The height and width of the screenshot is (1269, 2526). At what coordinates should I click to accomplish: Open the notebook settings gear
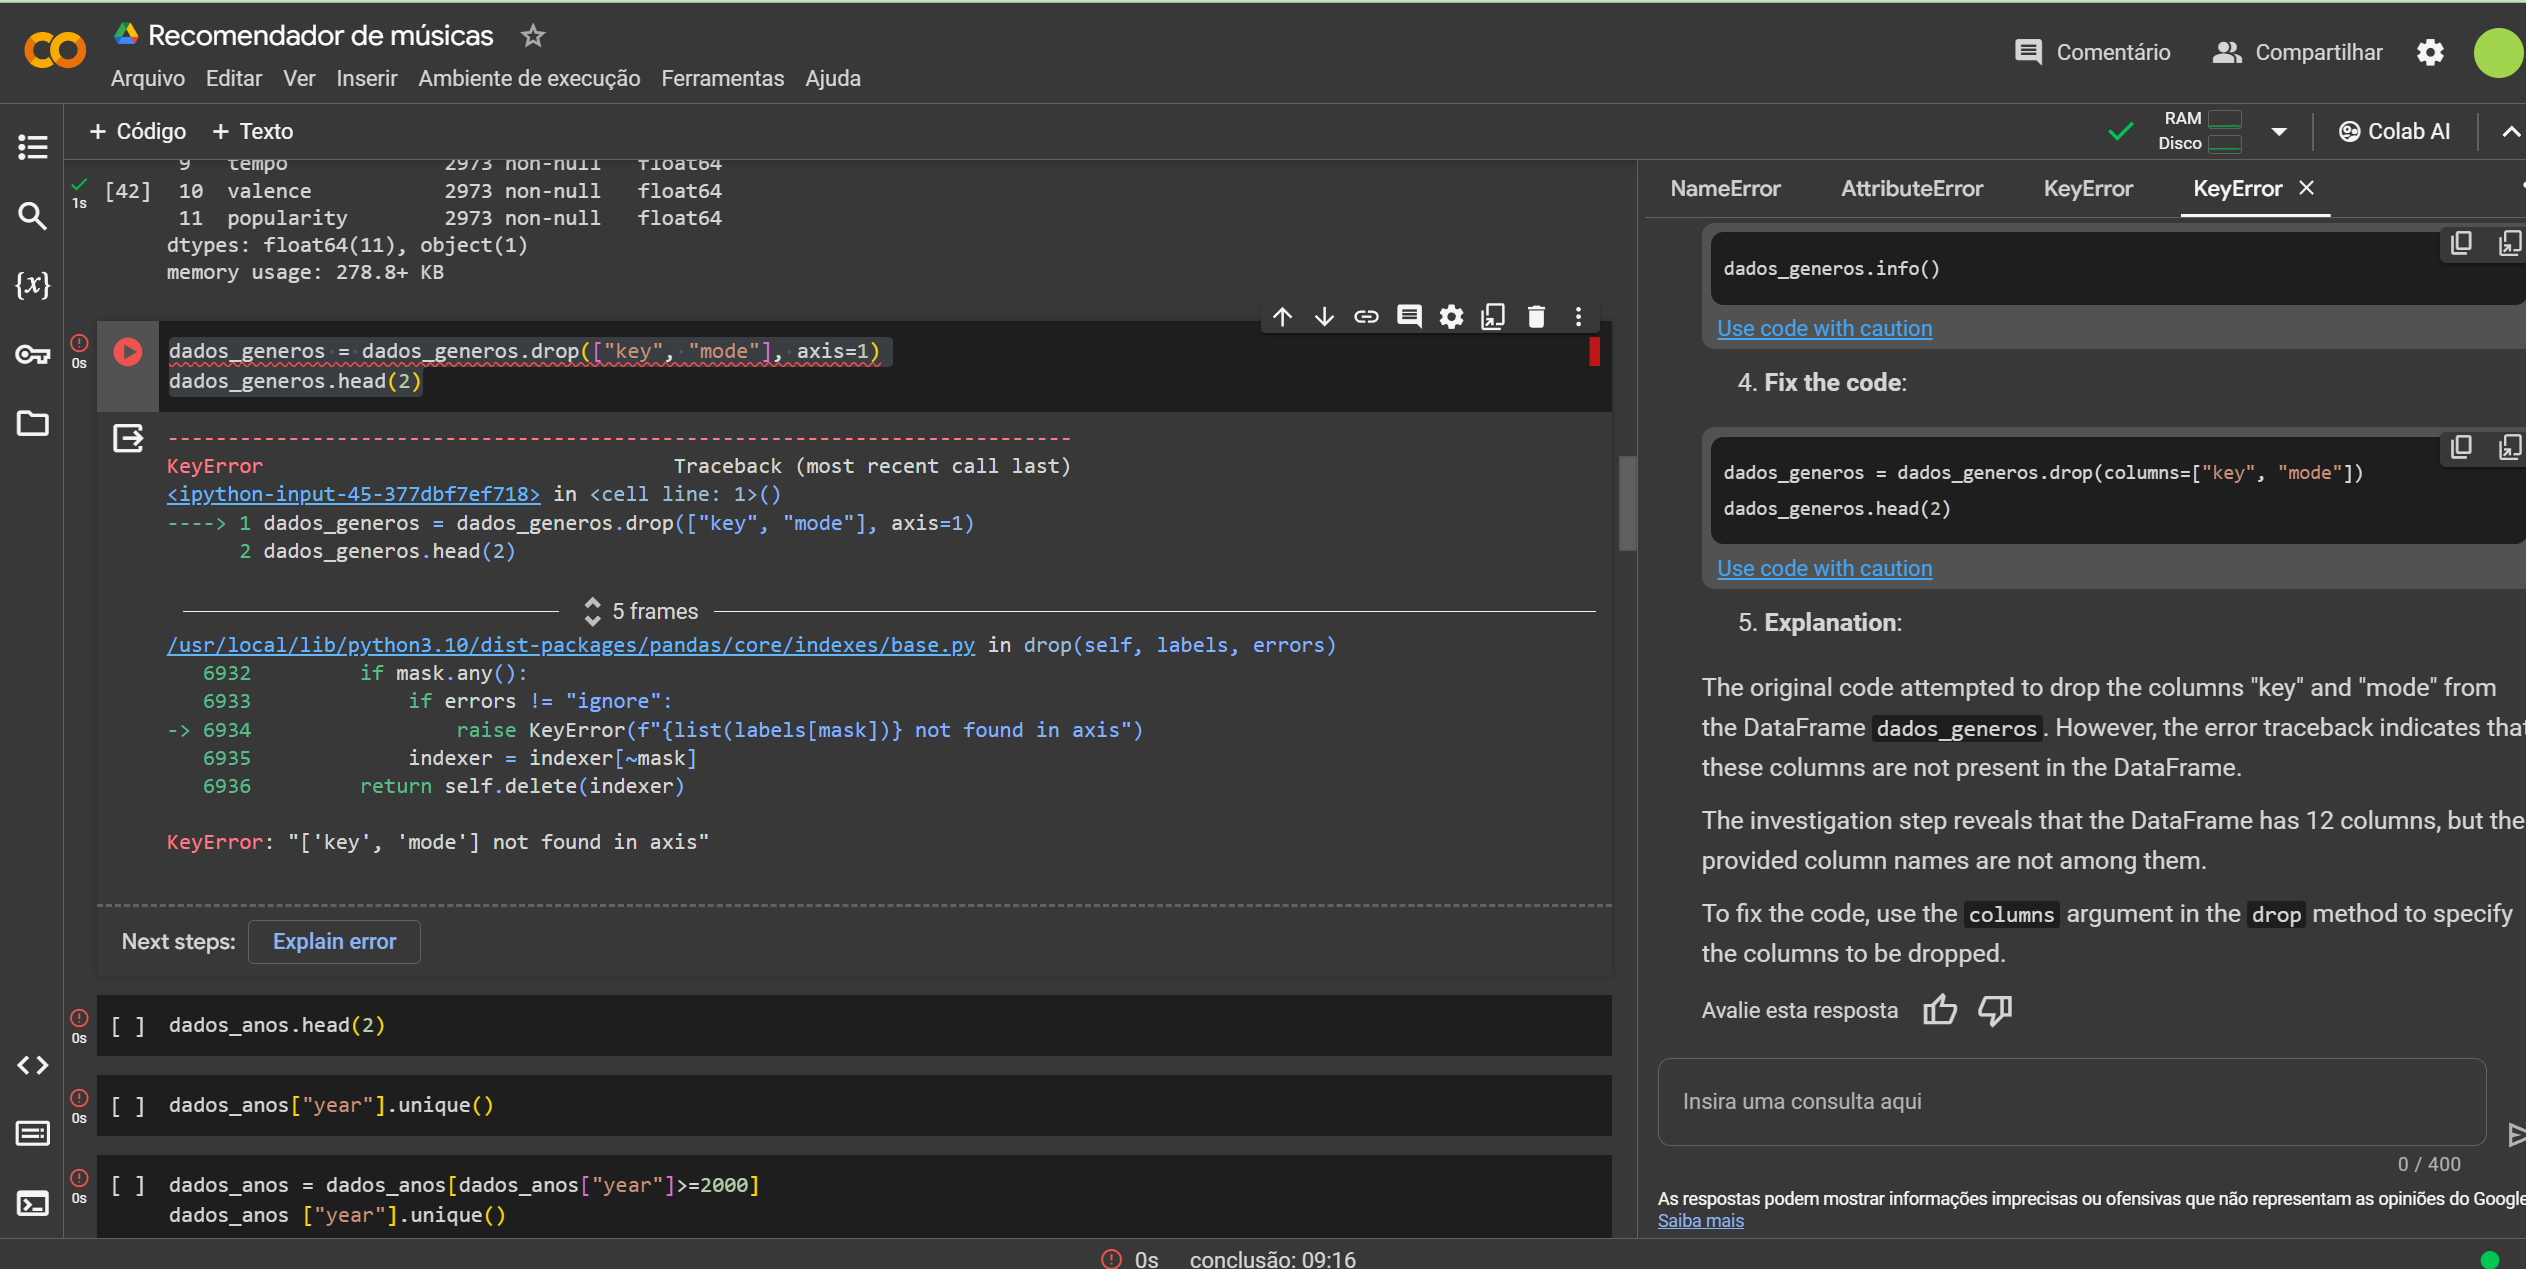[x=2430, y=52]
